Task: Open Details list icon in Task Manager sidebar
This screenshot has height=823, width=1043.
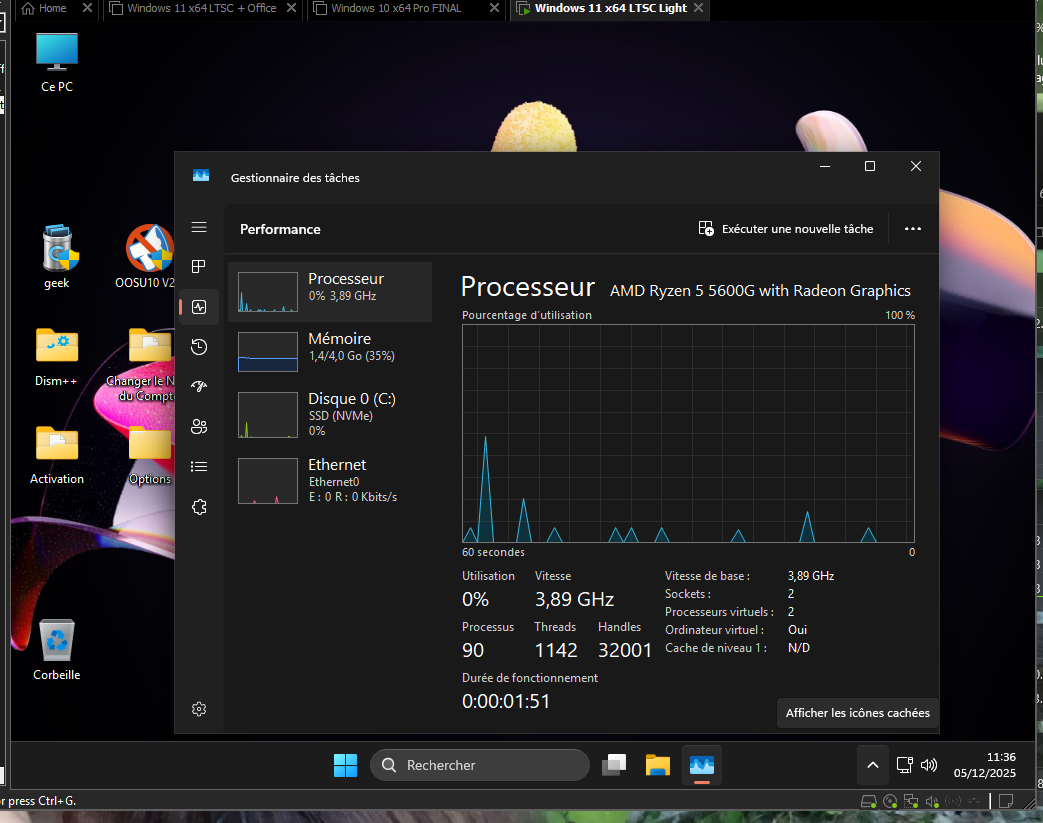Action: [199, 466]
